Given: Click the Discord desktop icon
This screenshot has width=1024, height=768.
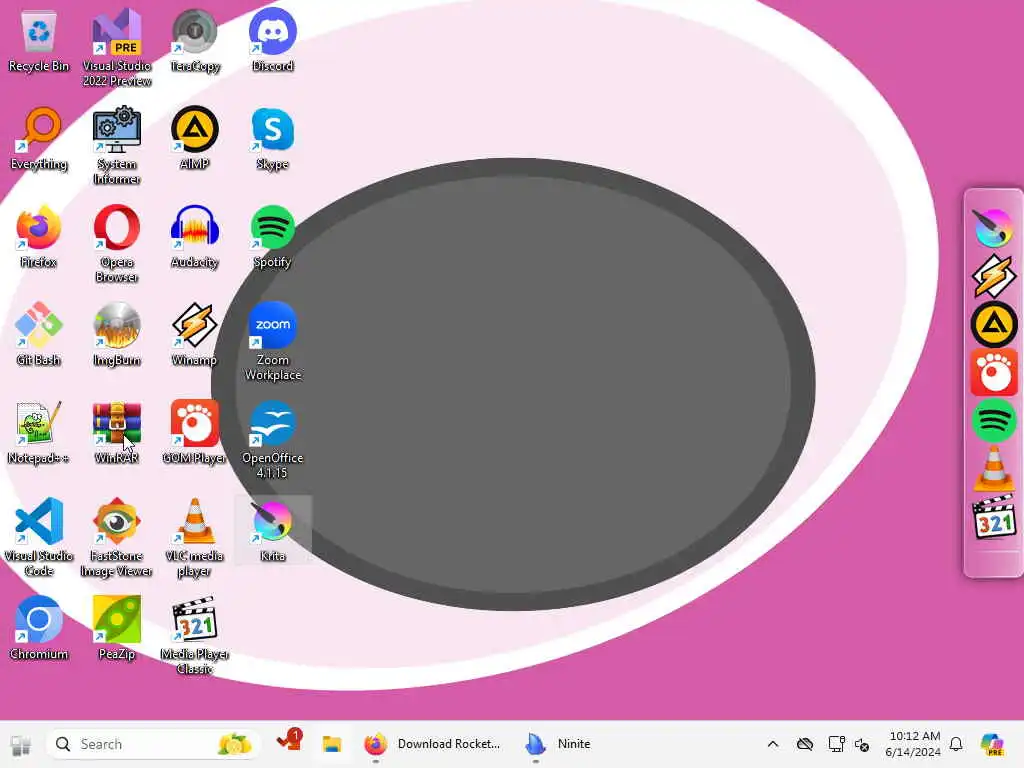Looking at the screenshot, I should coord(272,40).
